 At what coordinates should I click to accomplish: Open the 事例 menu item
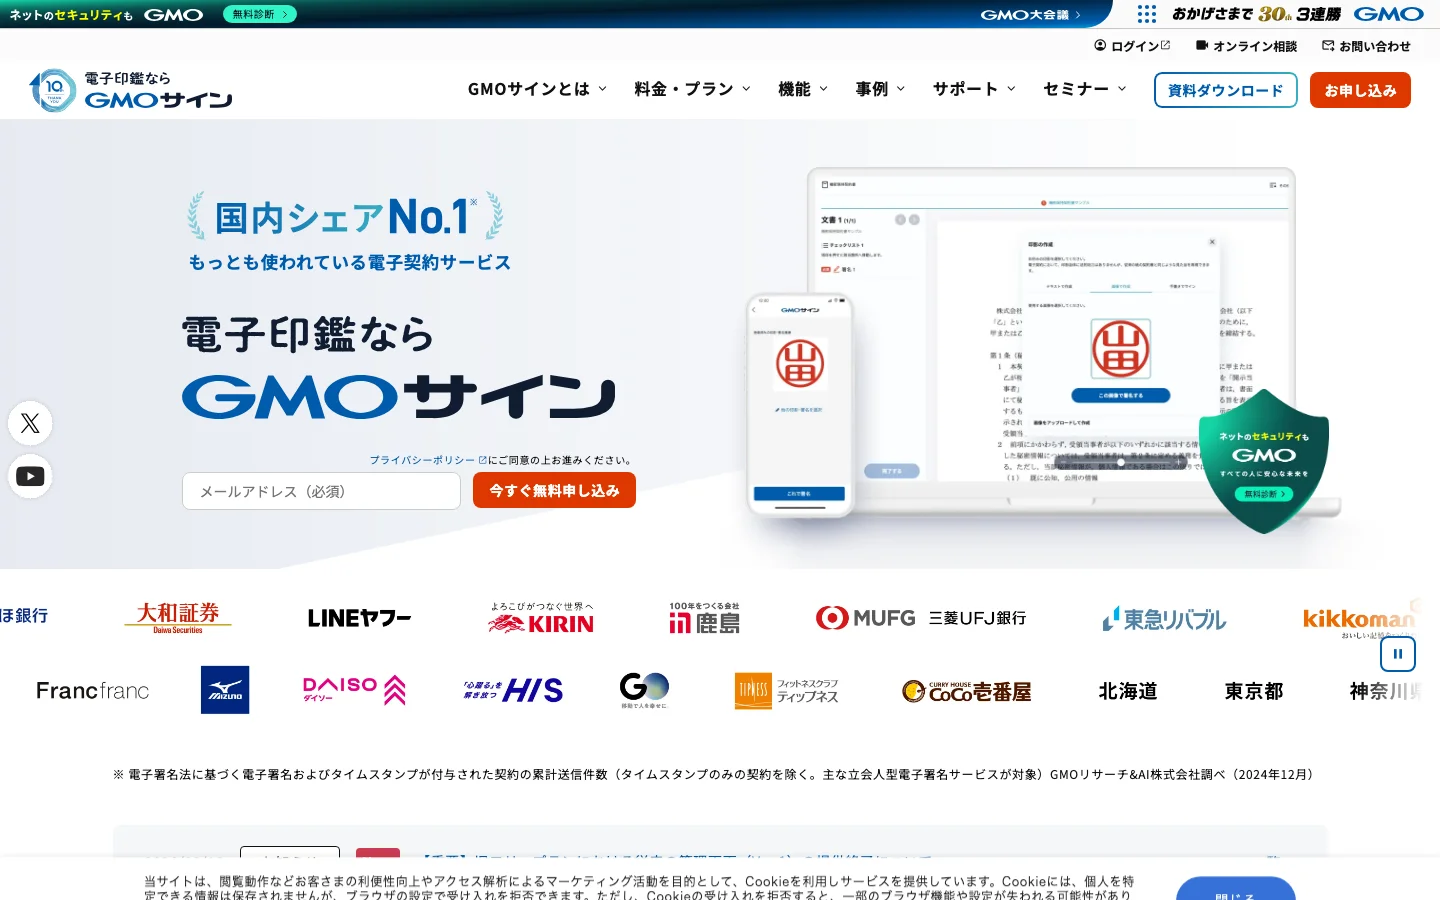pyautogui.click(x=880, y=89)
